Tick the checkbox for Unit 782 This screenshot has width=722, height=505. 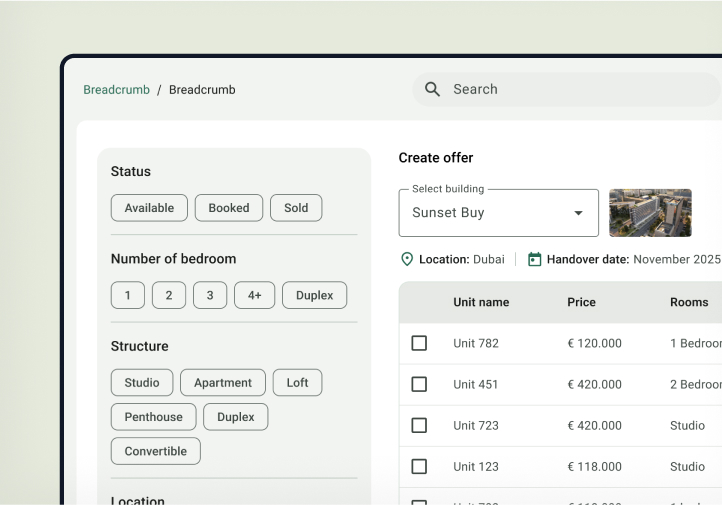pyautogui.click(x=419, y=343)
